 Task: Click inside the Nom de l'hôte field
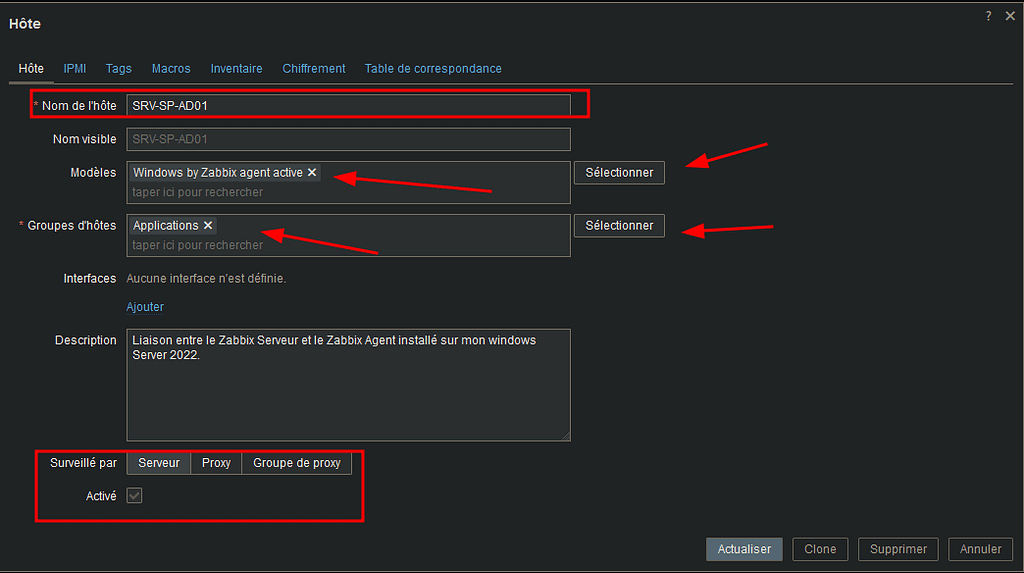click(x=348, y=105)
